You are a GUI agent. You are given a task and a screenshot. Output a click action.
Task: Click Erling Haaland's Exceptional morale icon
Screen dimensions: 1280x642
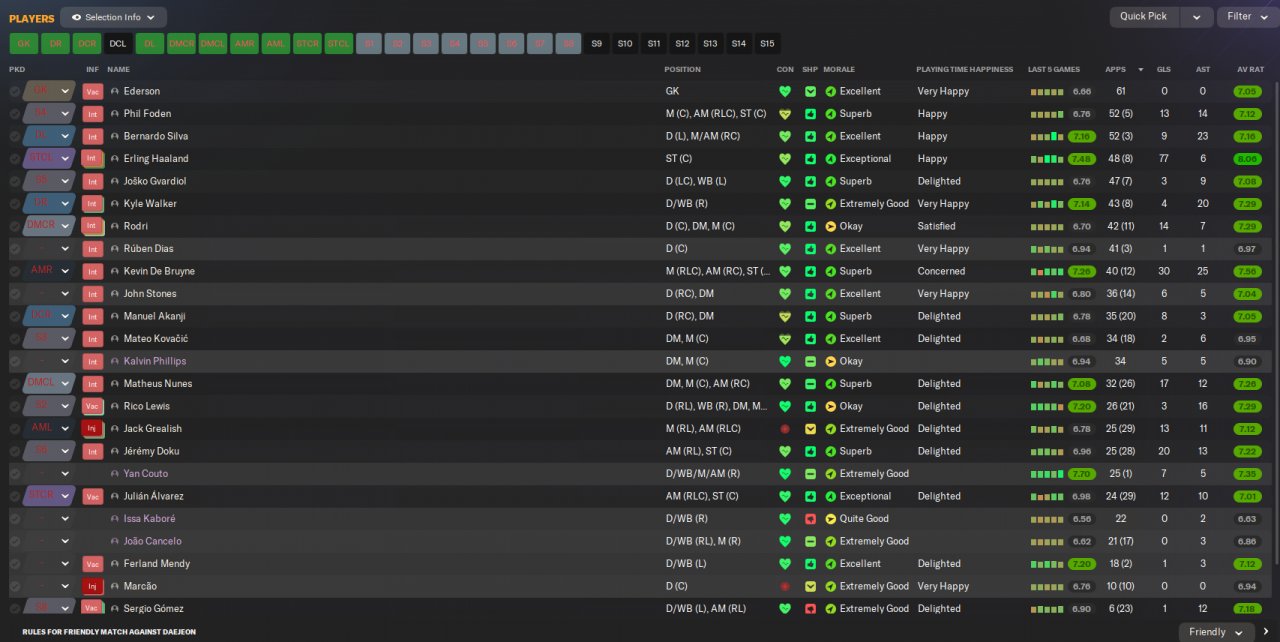tap(830, 159)
